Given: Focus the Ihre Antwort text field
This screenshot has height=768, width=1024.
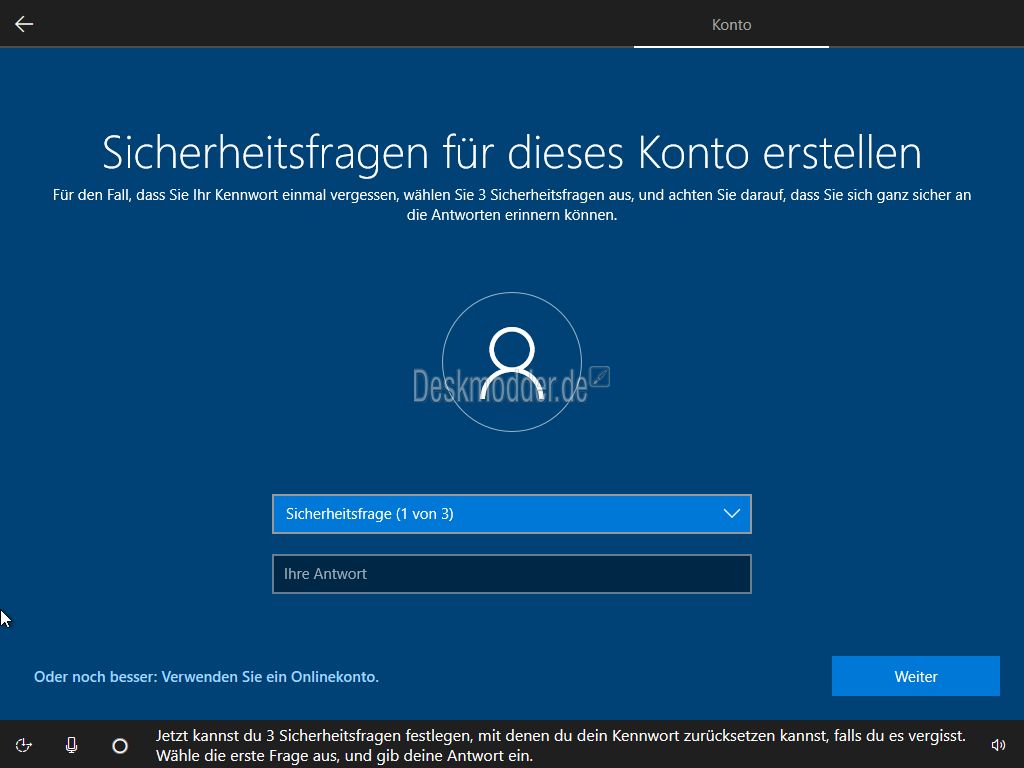Looking at the screenshot, I should [x=511, y=574].
